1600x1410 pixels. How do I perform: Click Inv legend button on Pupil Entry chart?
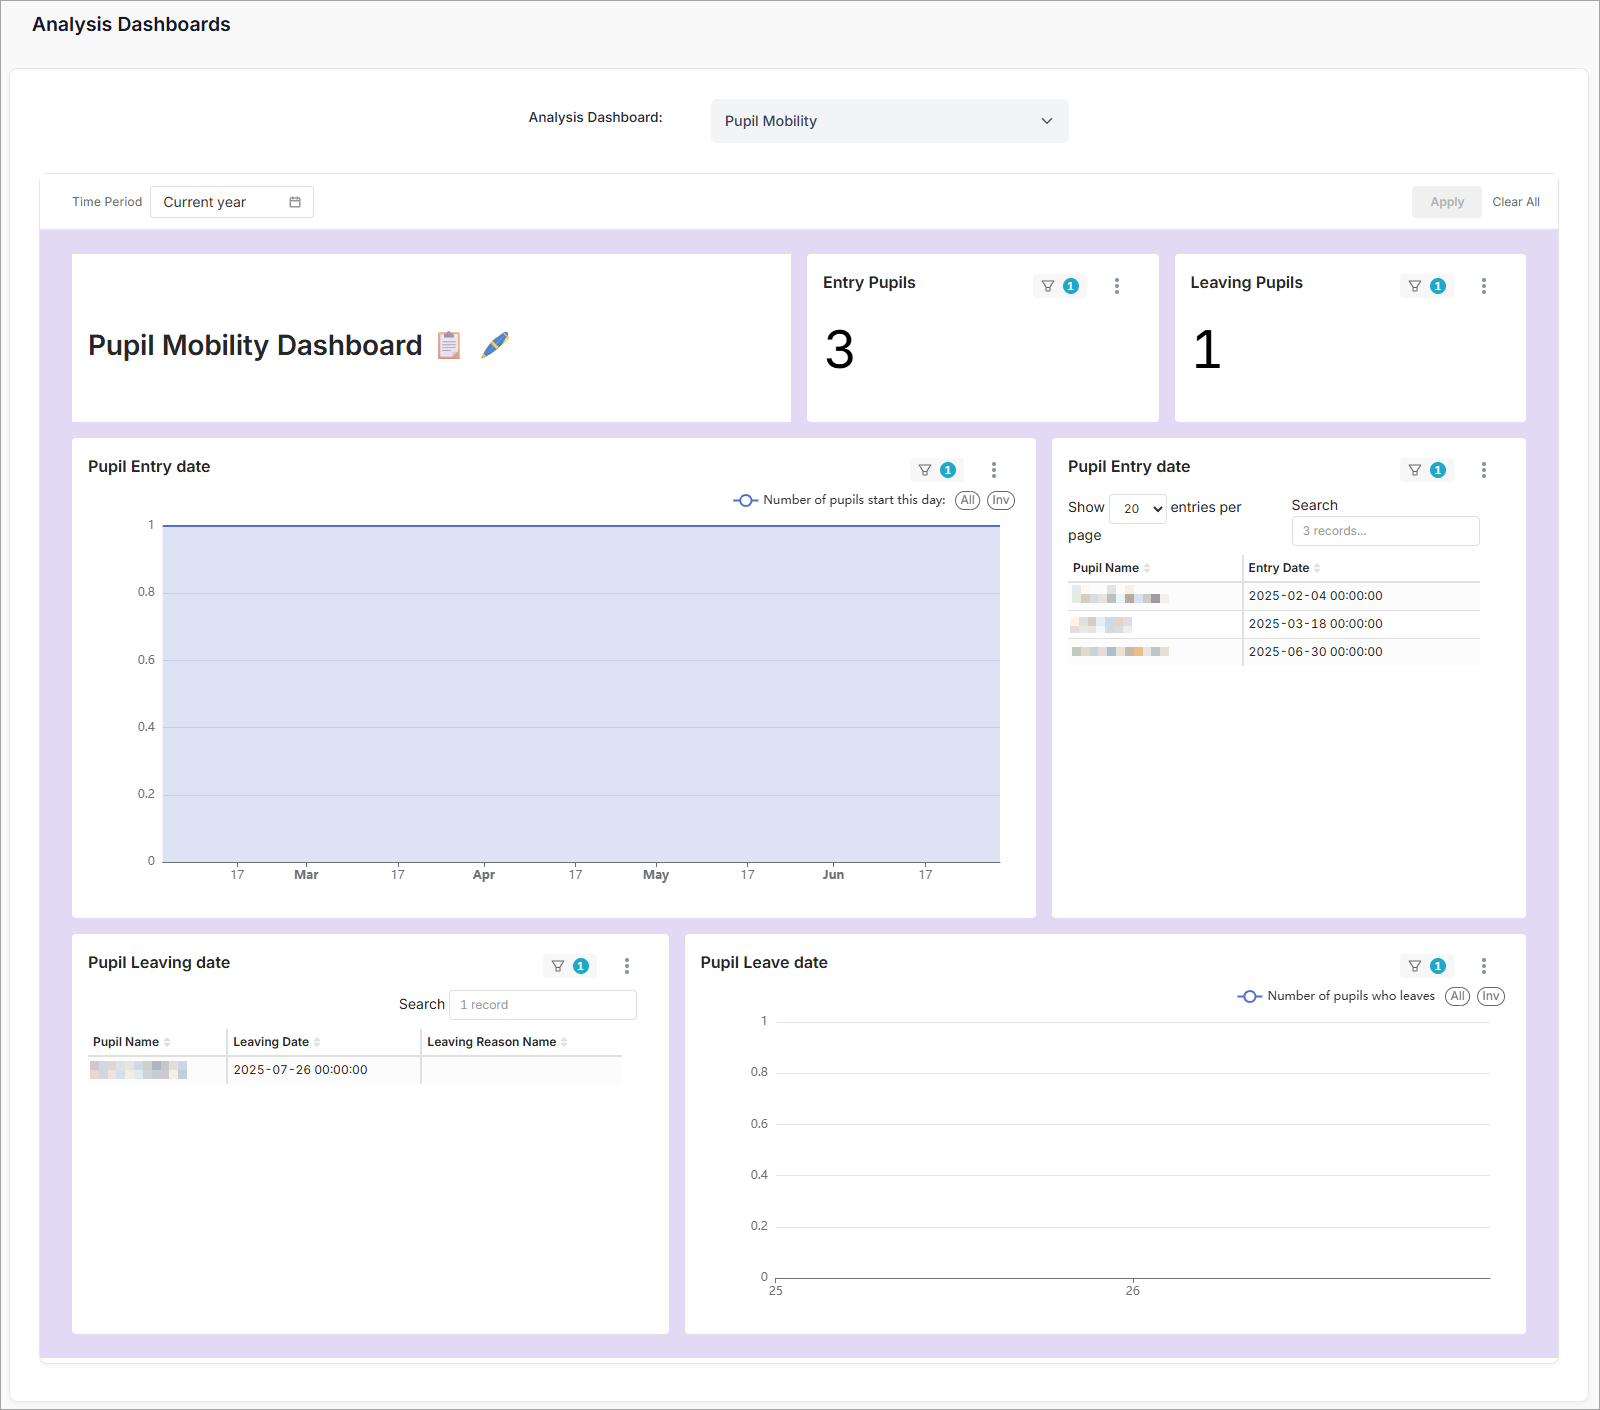[x=1001, y=500]
